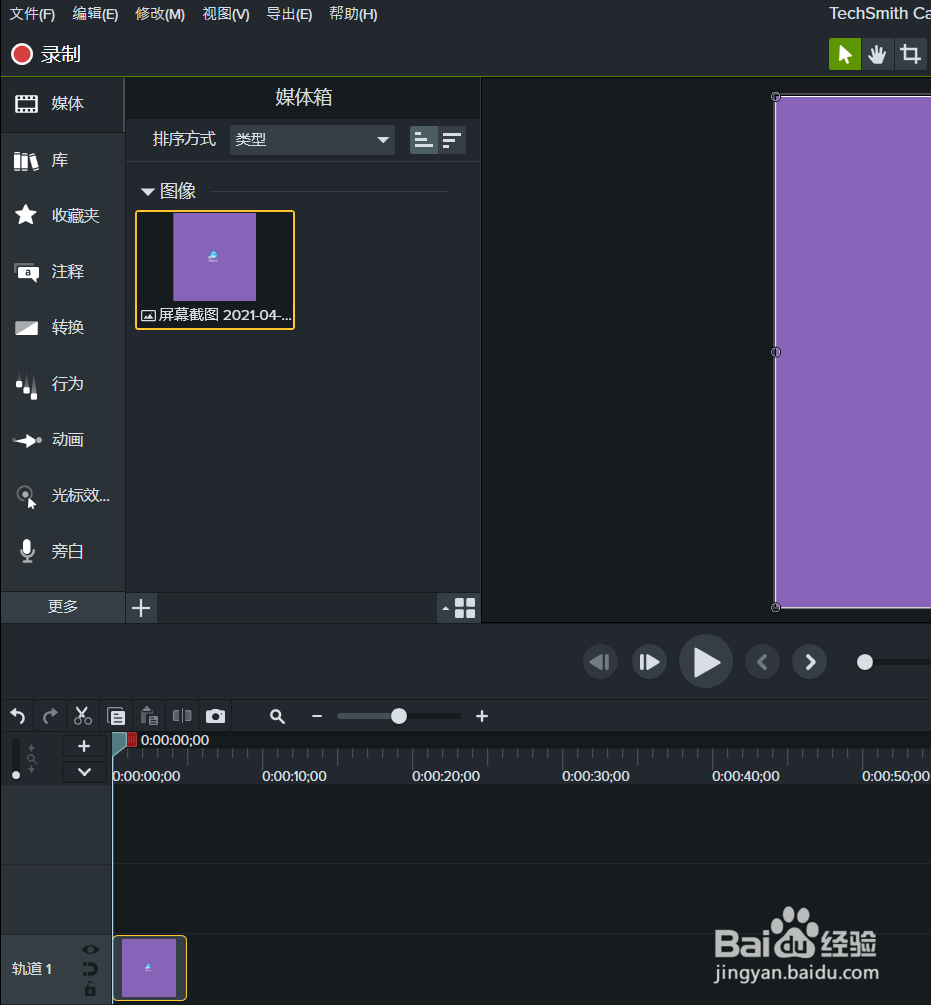Viewport: 931px width, 1005px height.
Task: Open the Edit menu
Action: click(x=95, y=14)
